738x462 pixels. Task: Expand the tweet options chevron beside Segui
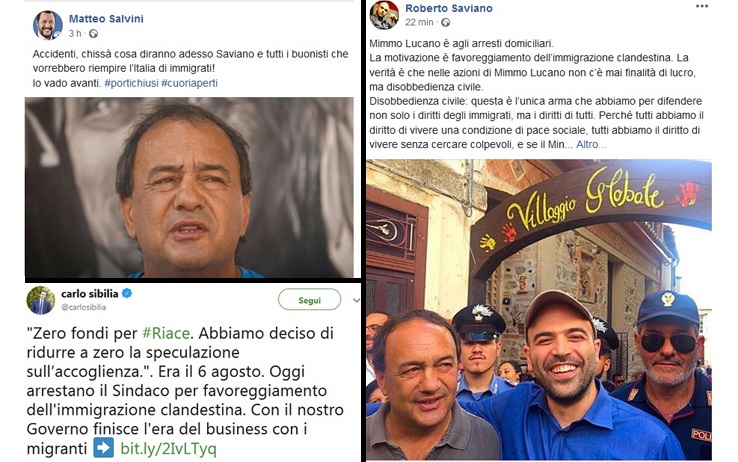pos(356,300)
